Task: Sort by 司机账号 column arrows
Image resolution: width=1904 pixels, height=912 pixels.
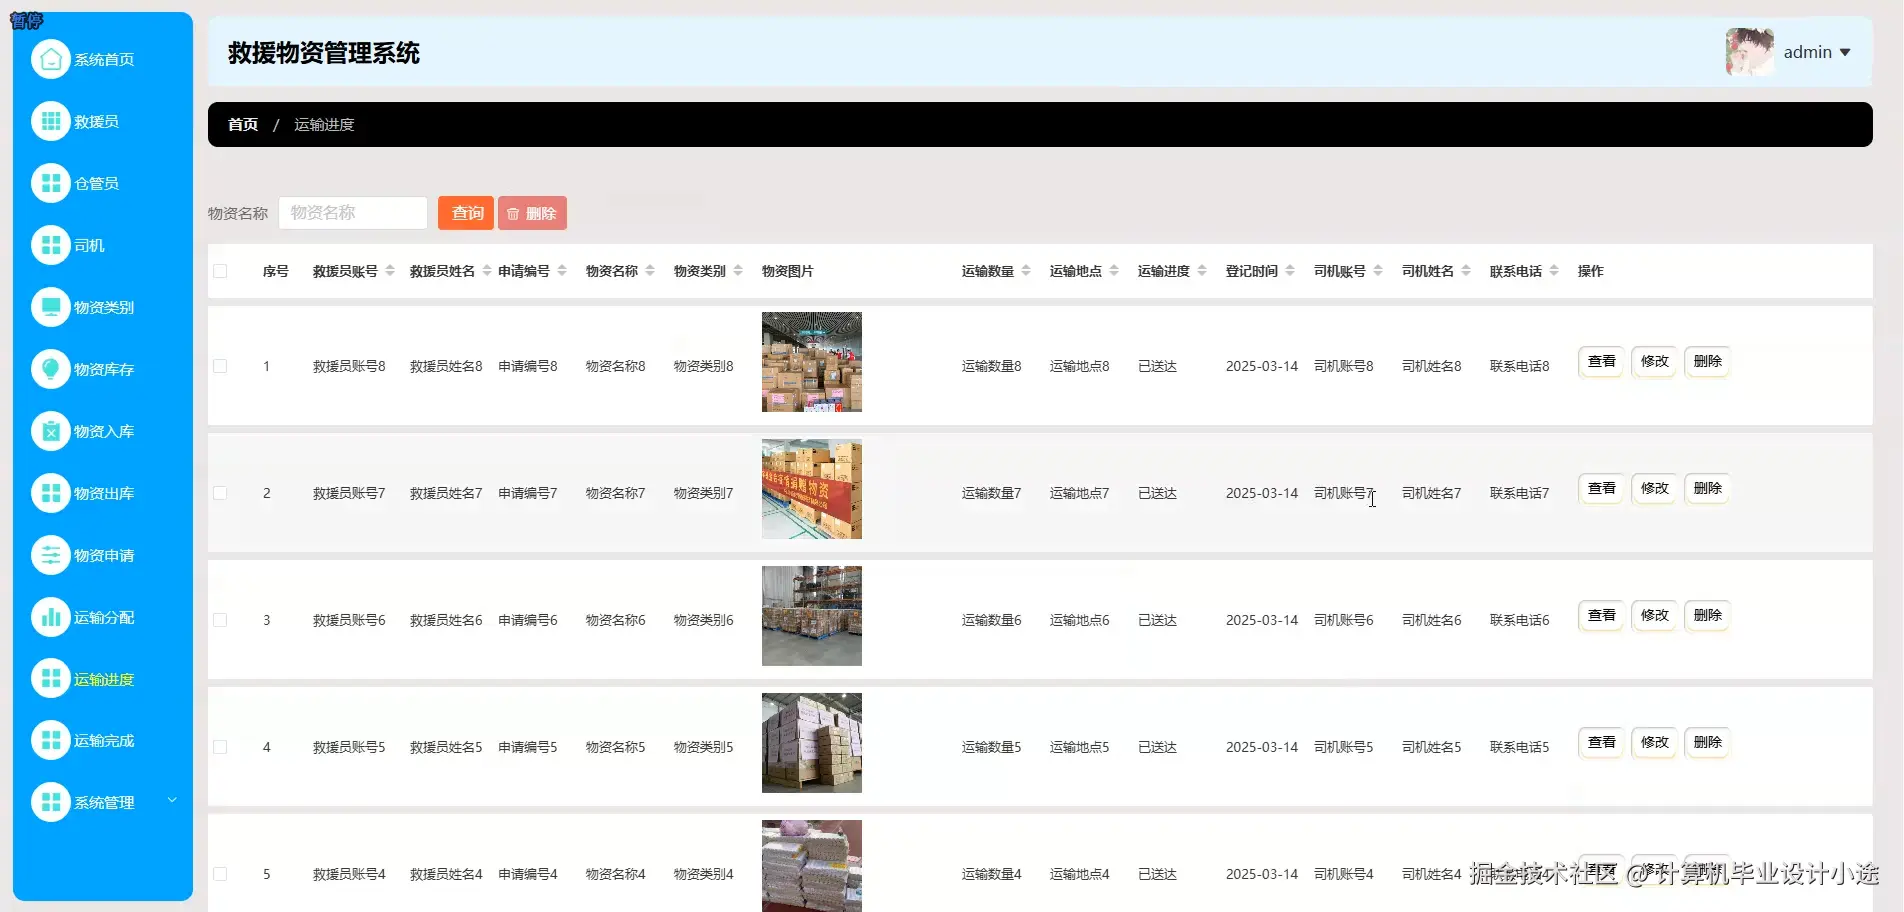Action: point(1378,271)
